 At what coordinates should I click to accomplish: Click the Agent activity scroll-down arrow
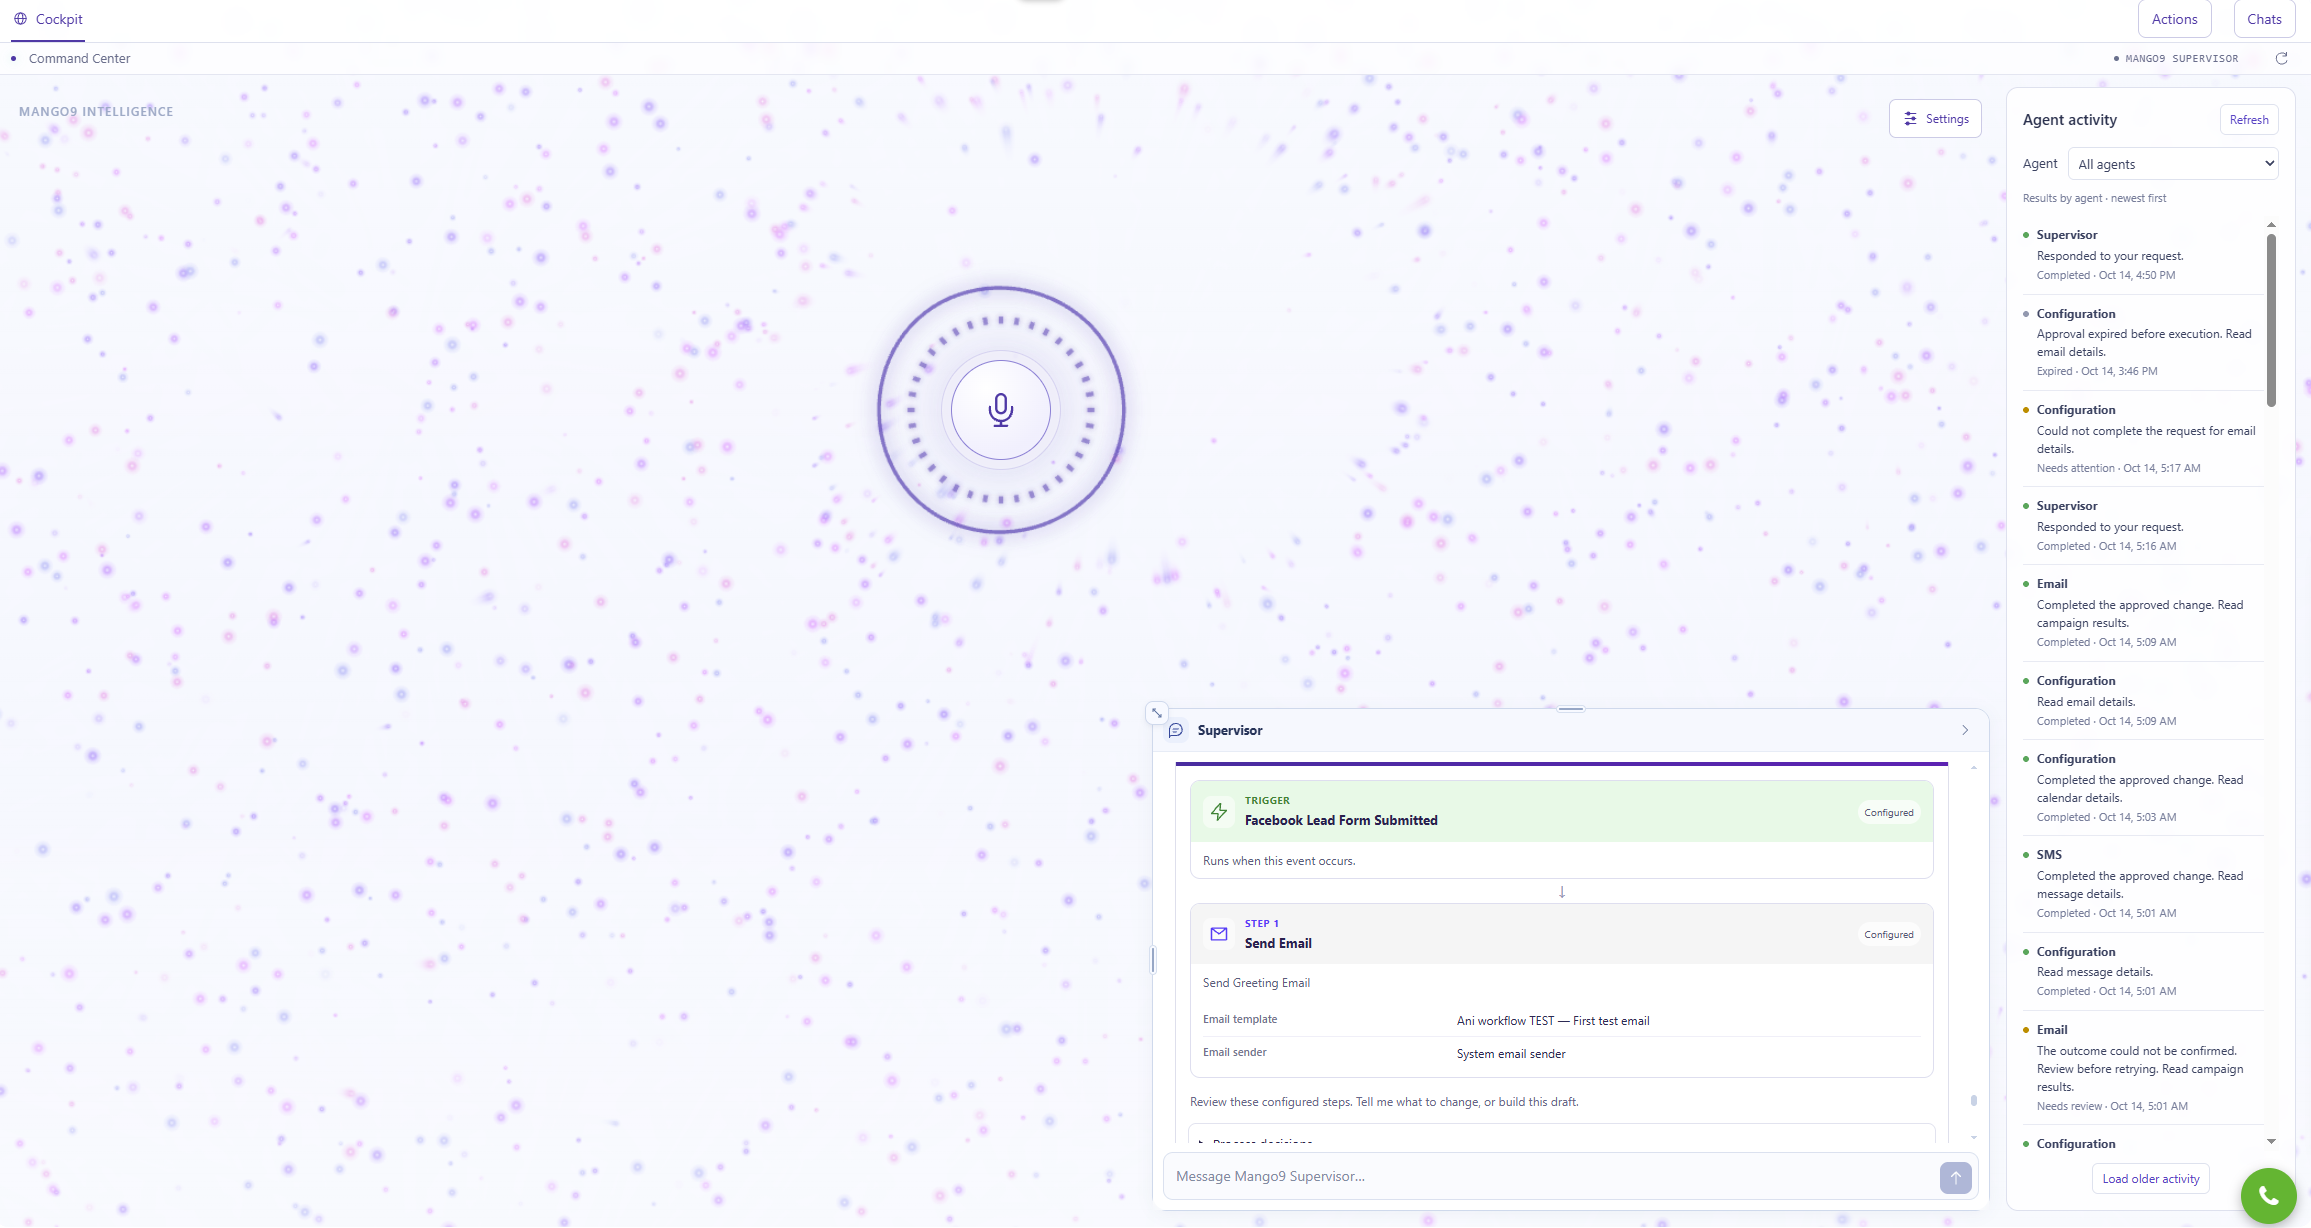(2271, 1141)
